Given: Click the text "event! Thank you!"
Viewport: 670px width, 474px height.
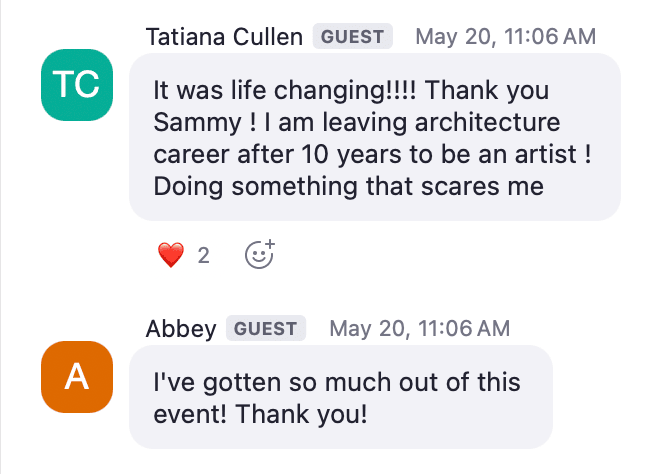Looking at the screenshot, I should coord(260,414).
